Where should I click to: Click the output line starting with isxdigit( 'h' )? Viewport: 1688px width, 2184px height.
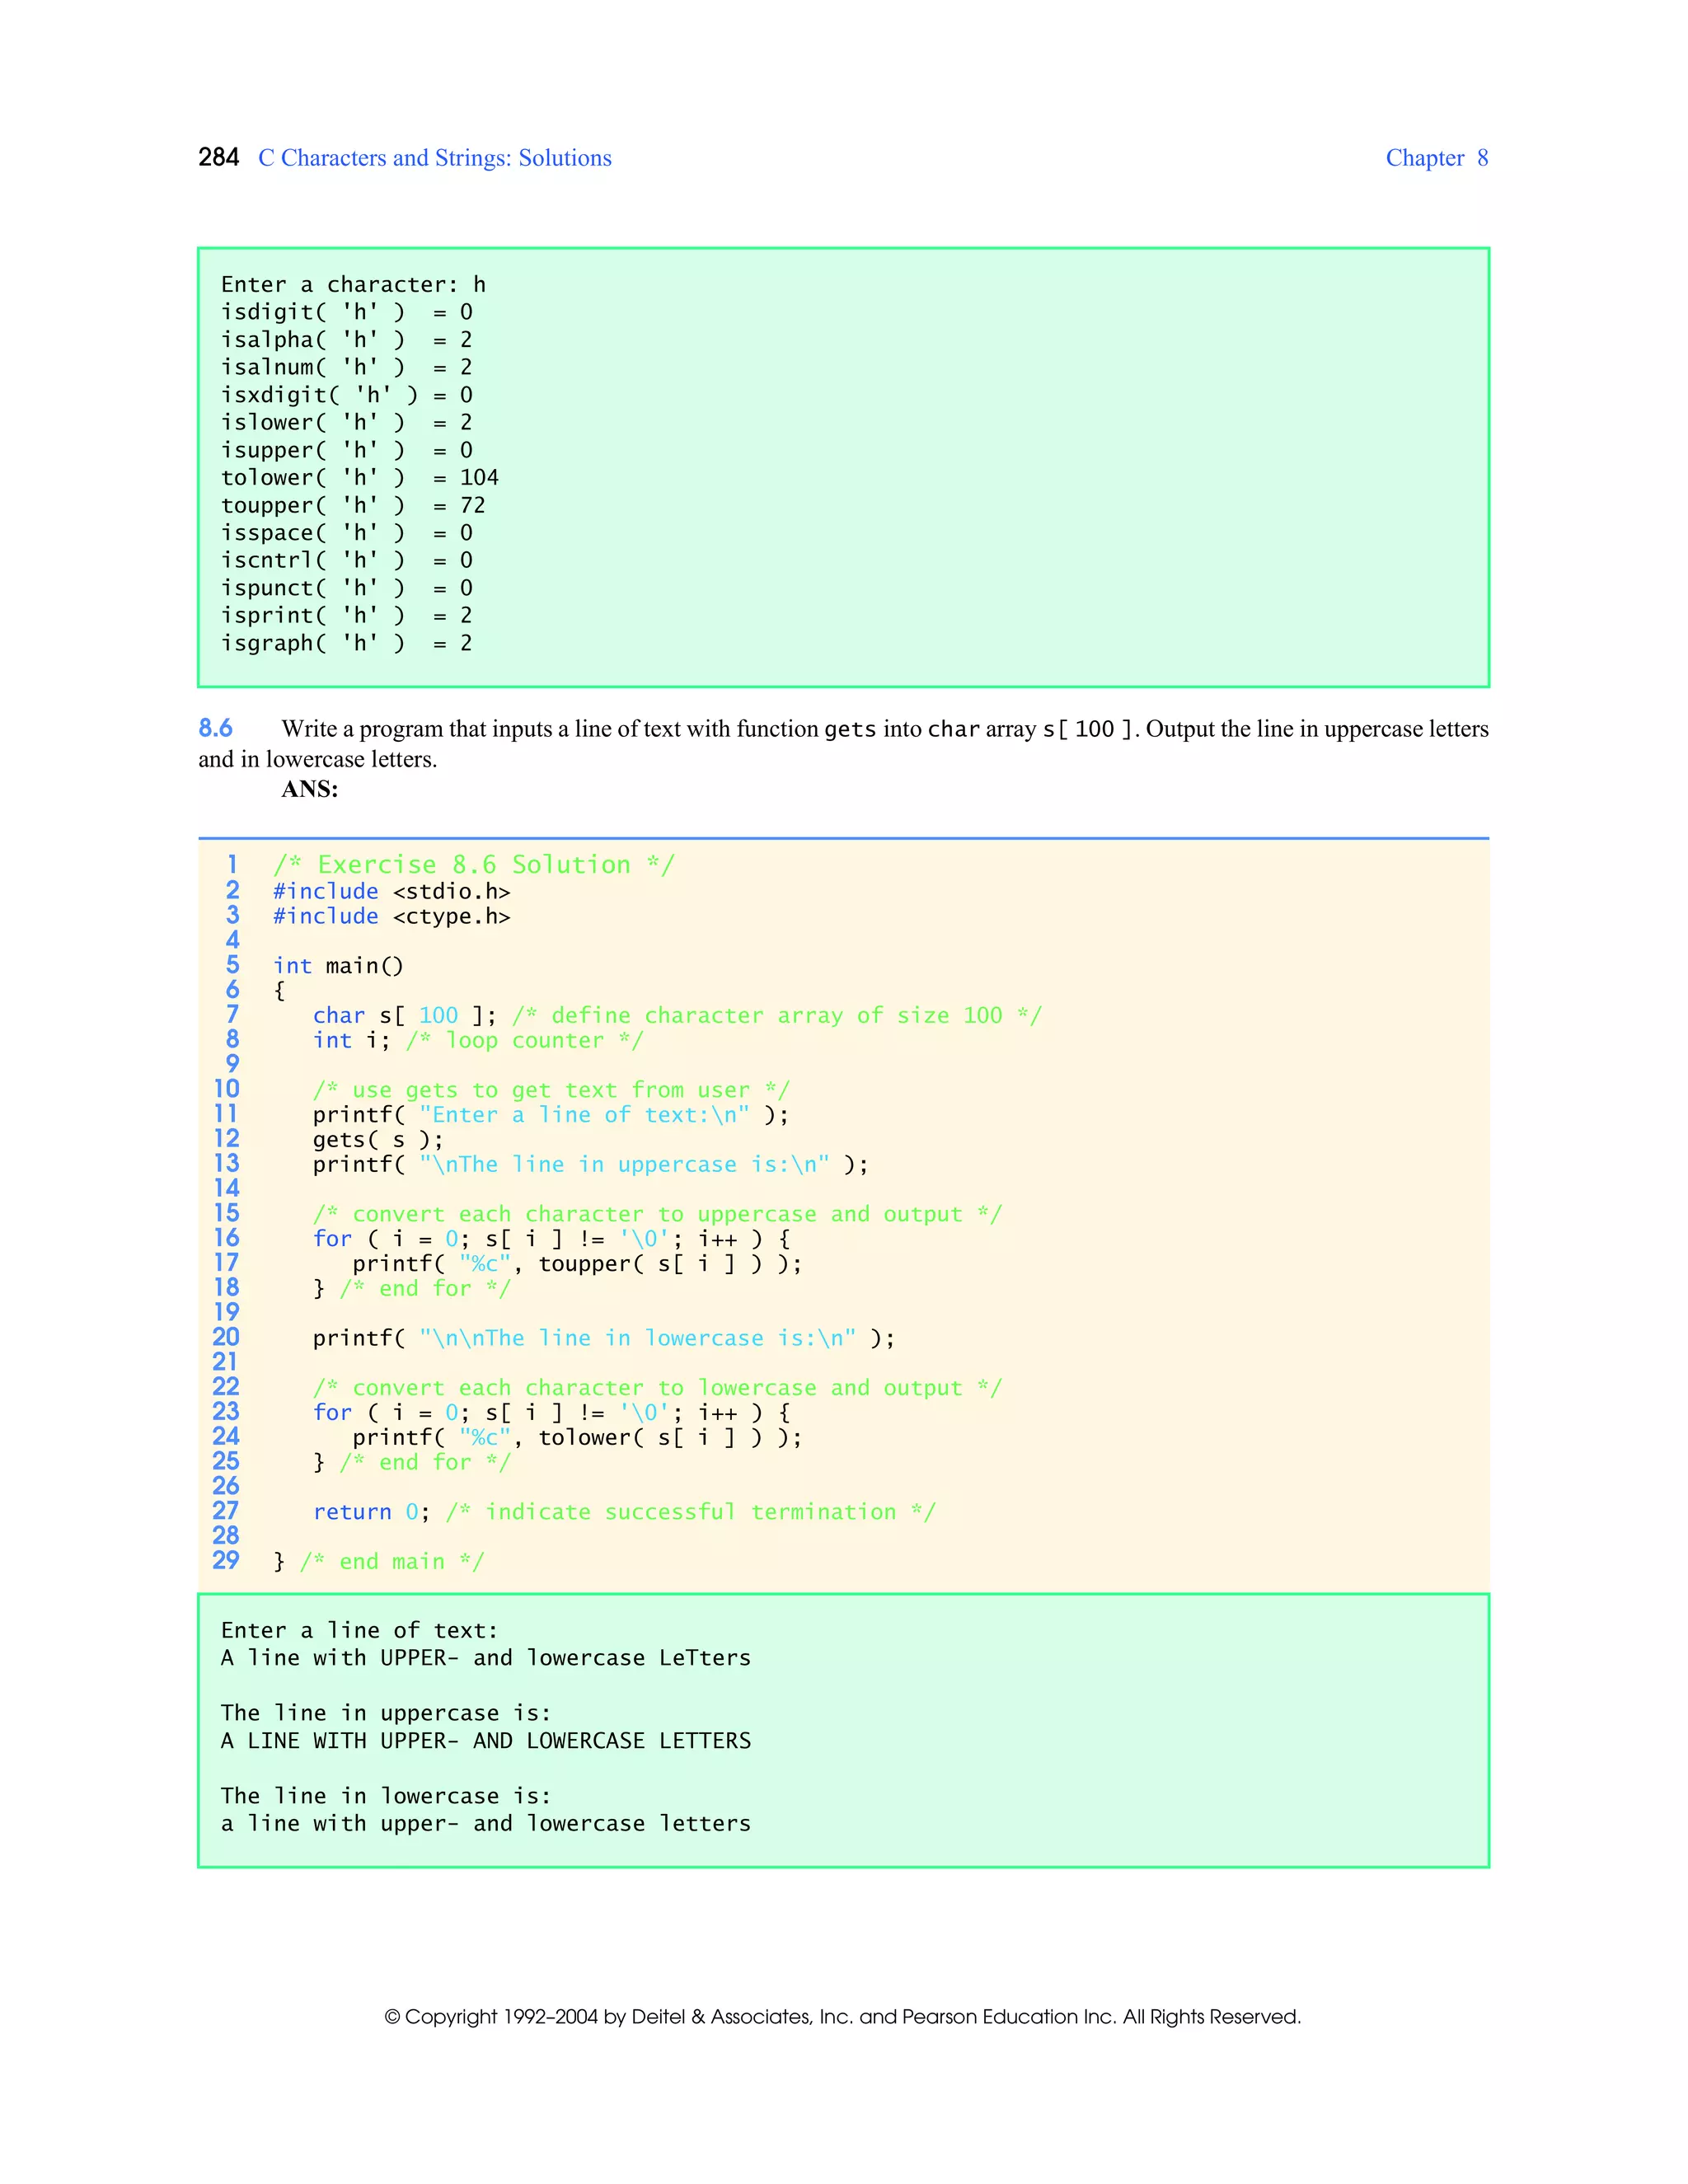[346, 395]
